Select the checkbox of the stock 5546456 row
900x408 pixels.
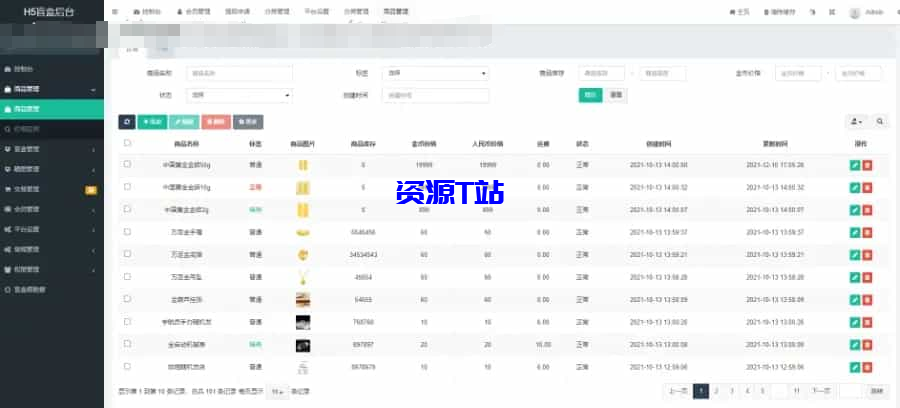(127, 231)
